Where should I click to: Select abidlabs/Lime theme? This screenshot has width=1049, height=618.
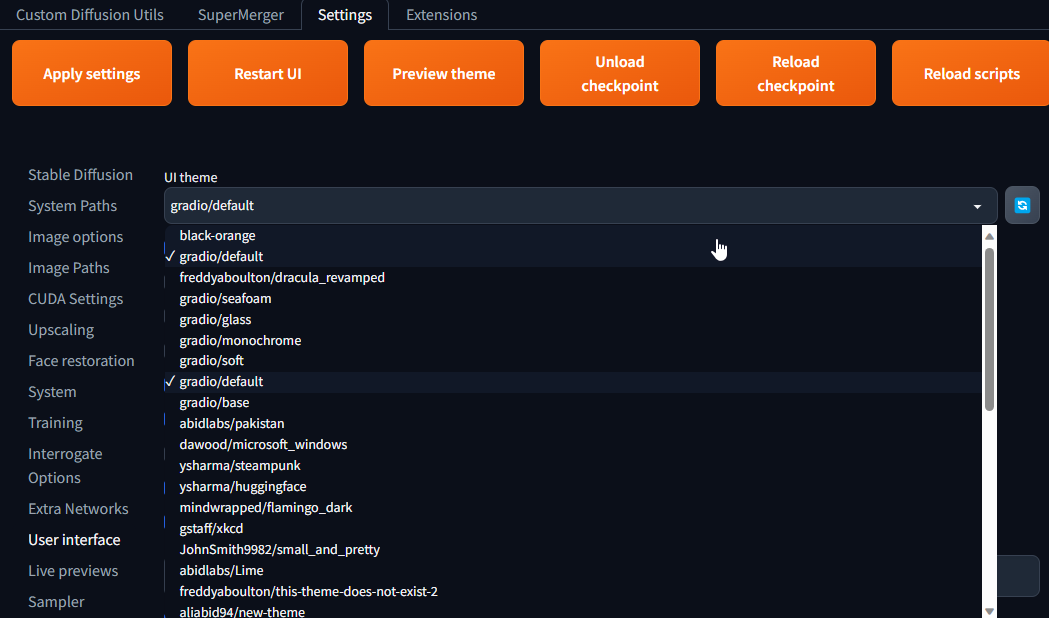(573, 571)
